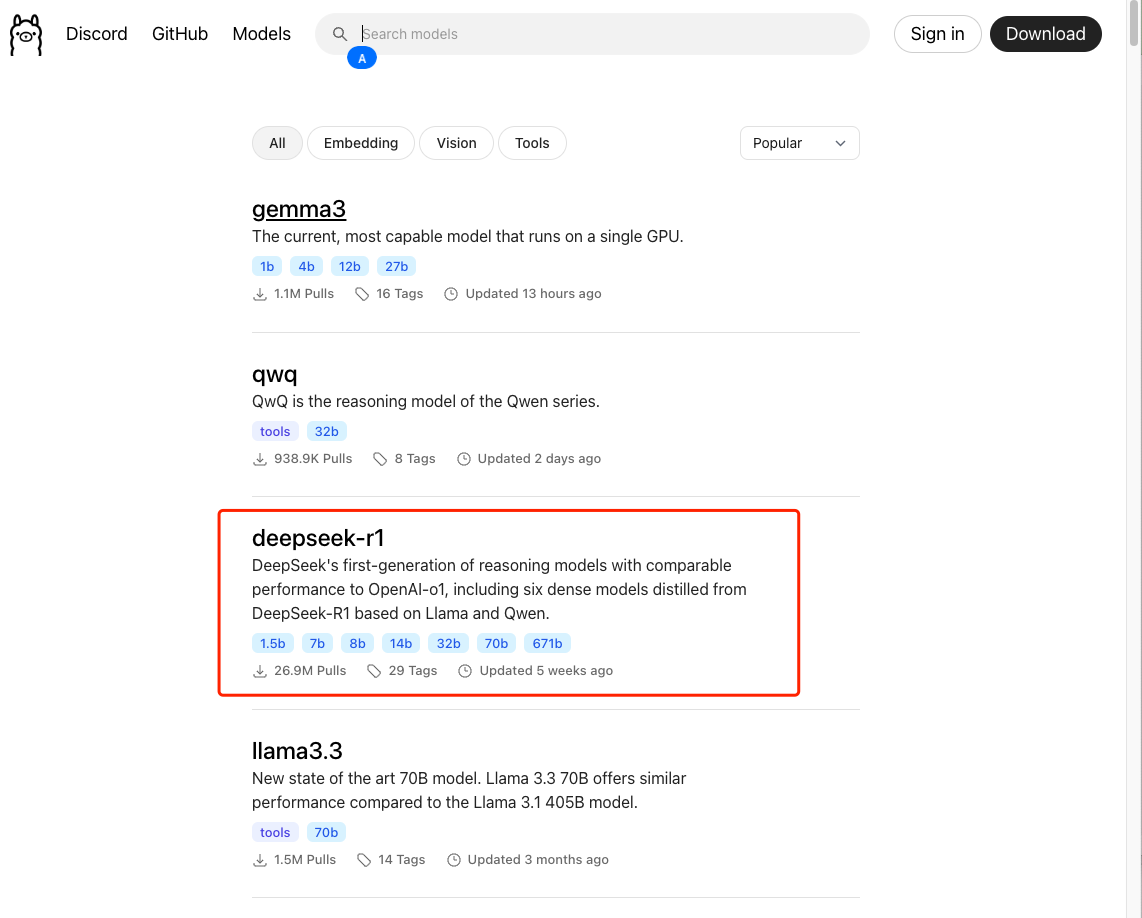
Task: Click the download icon next to 1.5M Pulls
Action: pos(260,860)
